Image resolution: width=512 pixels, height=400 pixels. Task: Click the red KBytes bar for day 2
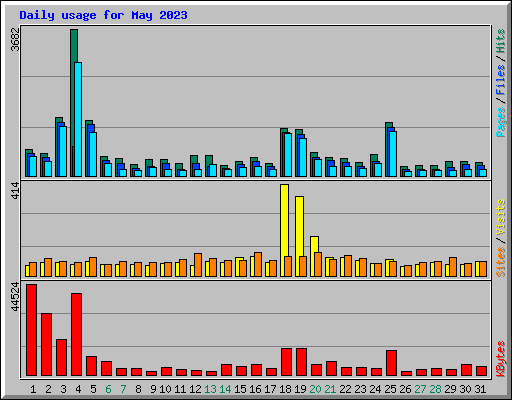[x=47, y=345]
